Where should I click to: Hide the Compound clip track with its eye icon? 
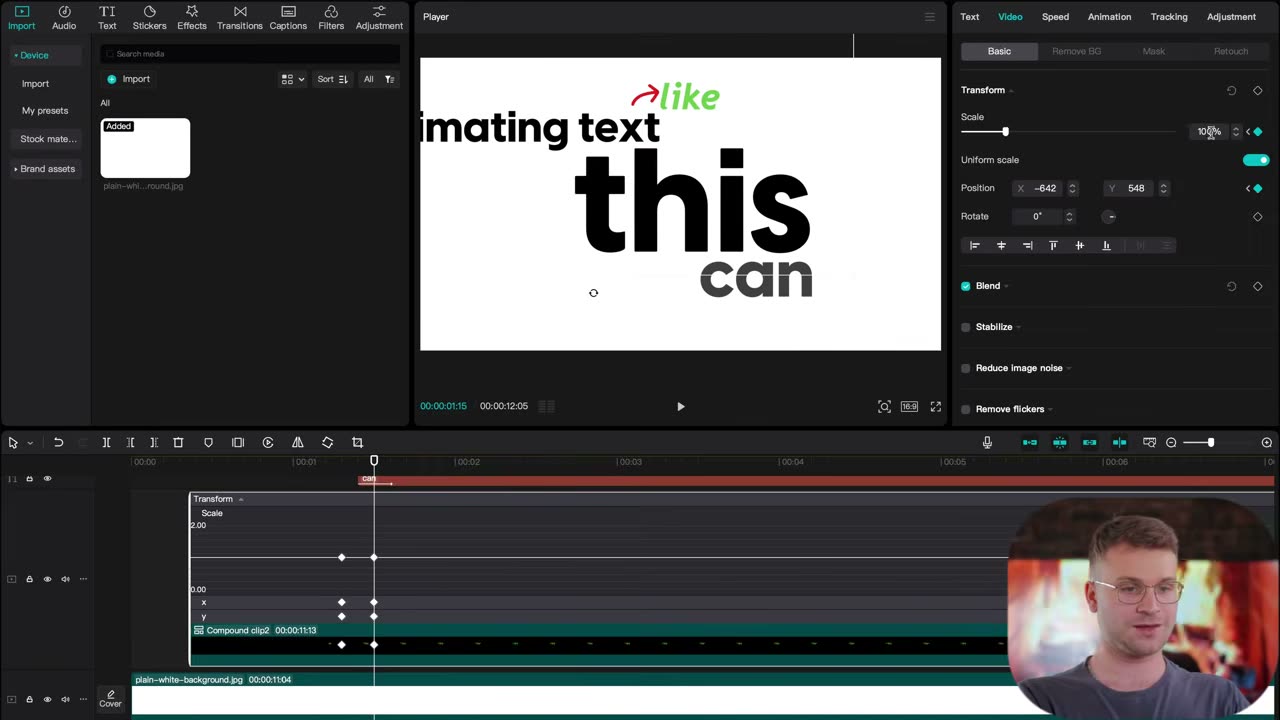tap(47, 579)
